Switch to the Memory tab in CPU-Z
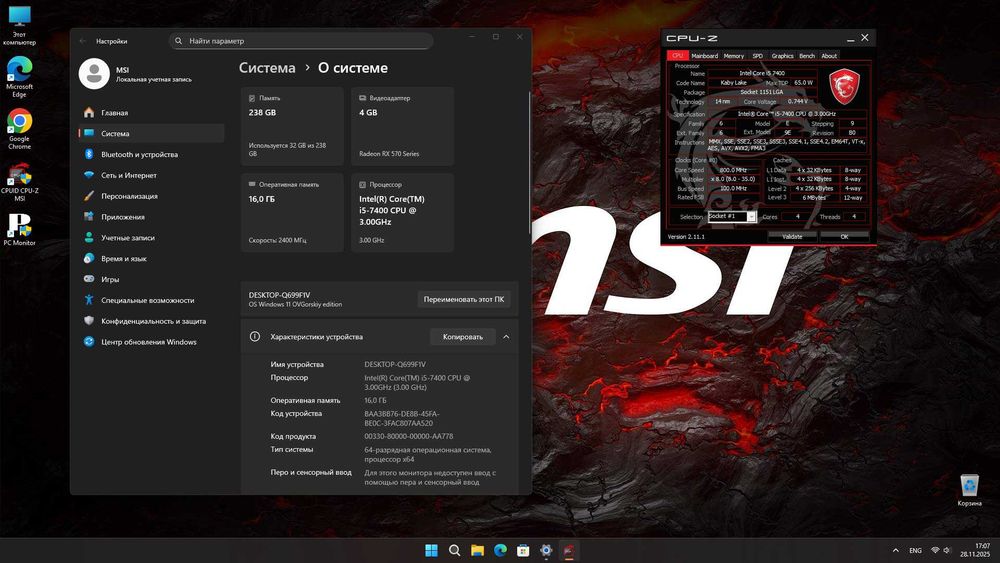1000x563 pixels. pos(733,56)
